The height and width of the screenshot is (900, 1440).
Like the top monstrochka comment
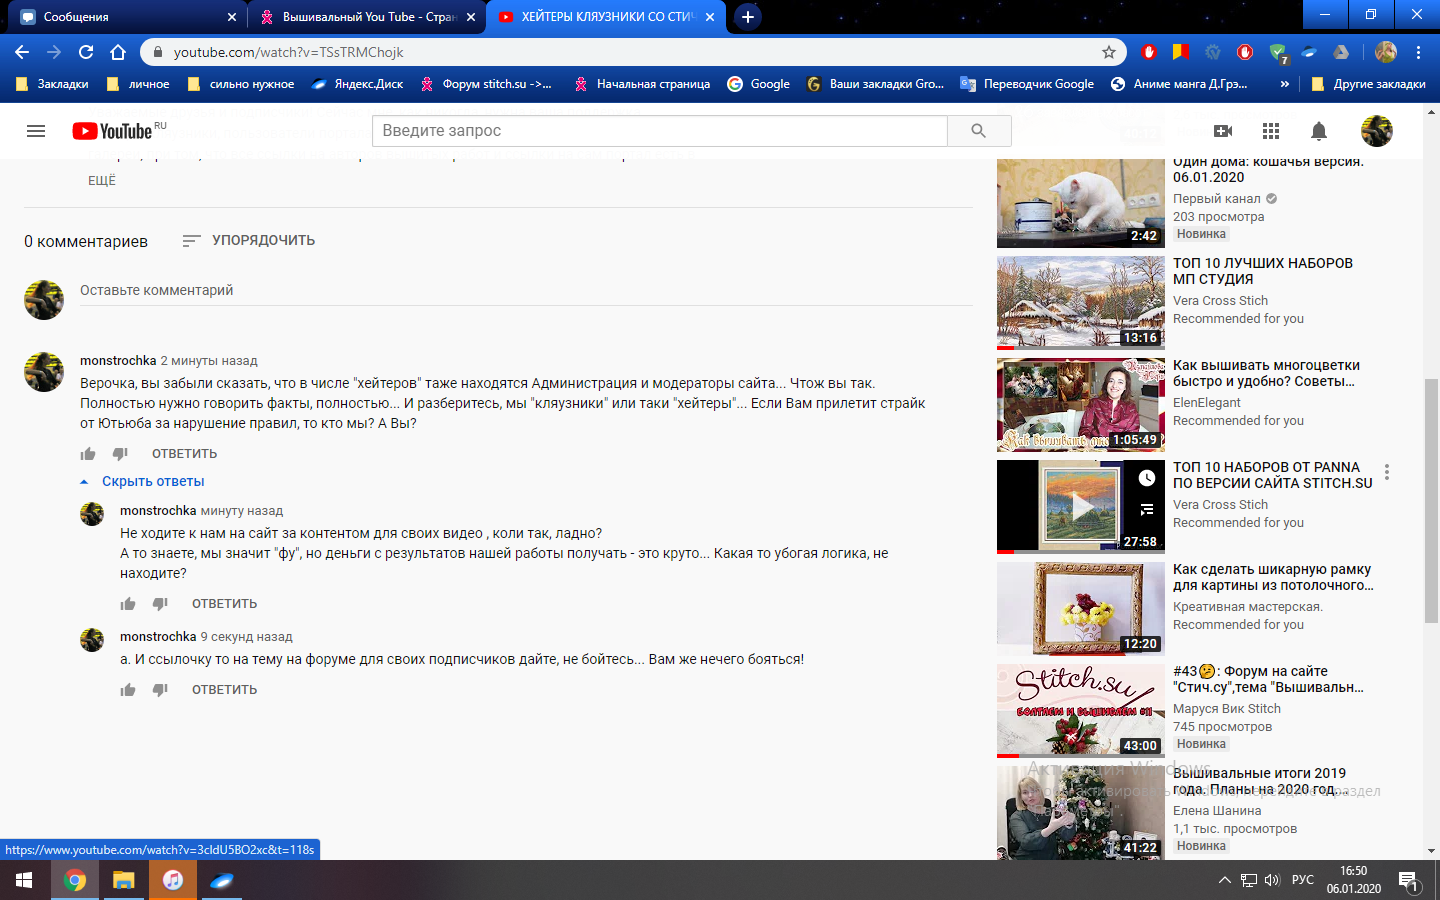(88, 454)
